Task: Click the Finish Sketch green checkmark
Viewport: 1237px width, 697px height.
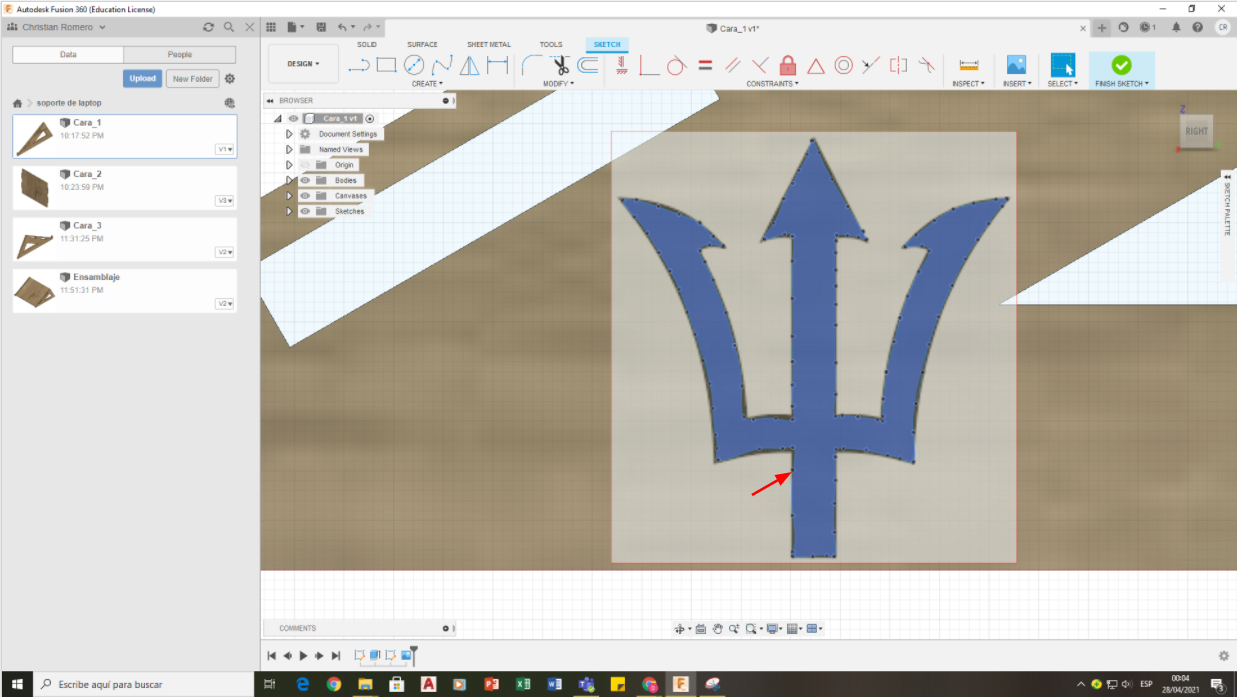Action: (1121, 65)
